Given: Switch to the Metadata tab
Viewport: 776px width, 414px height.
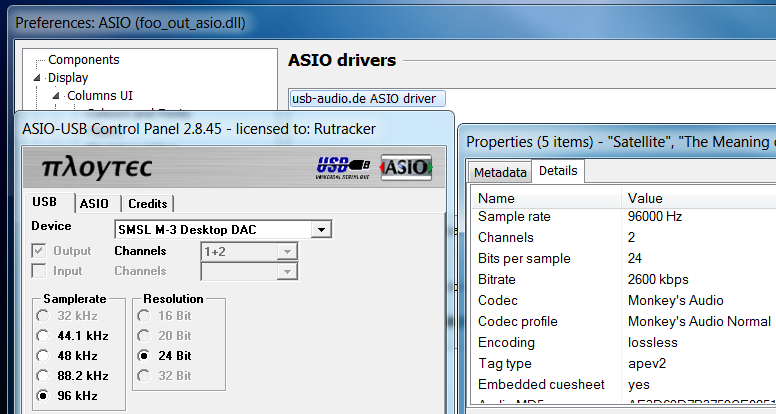Looking at the screenshot, I should click(x=499, y=172).
